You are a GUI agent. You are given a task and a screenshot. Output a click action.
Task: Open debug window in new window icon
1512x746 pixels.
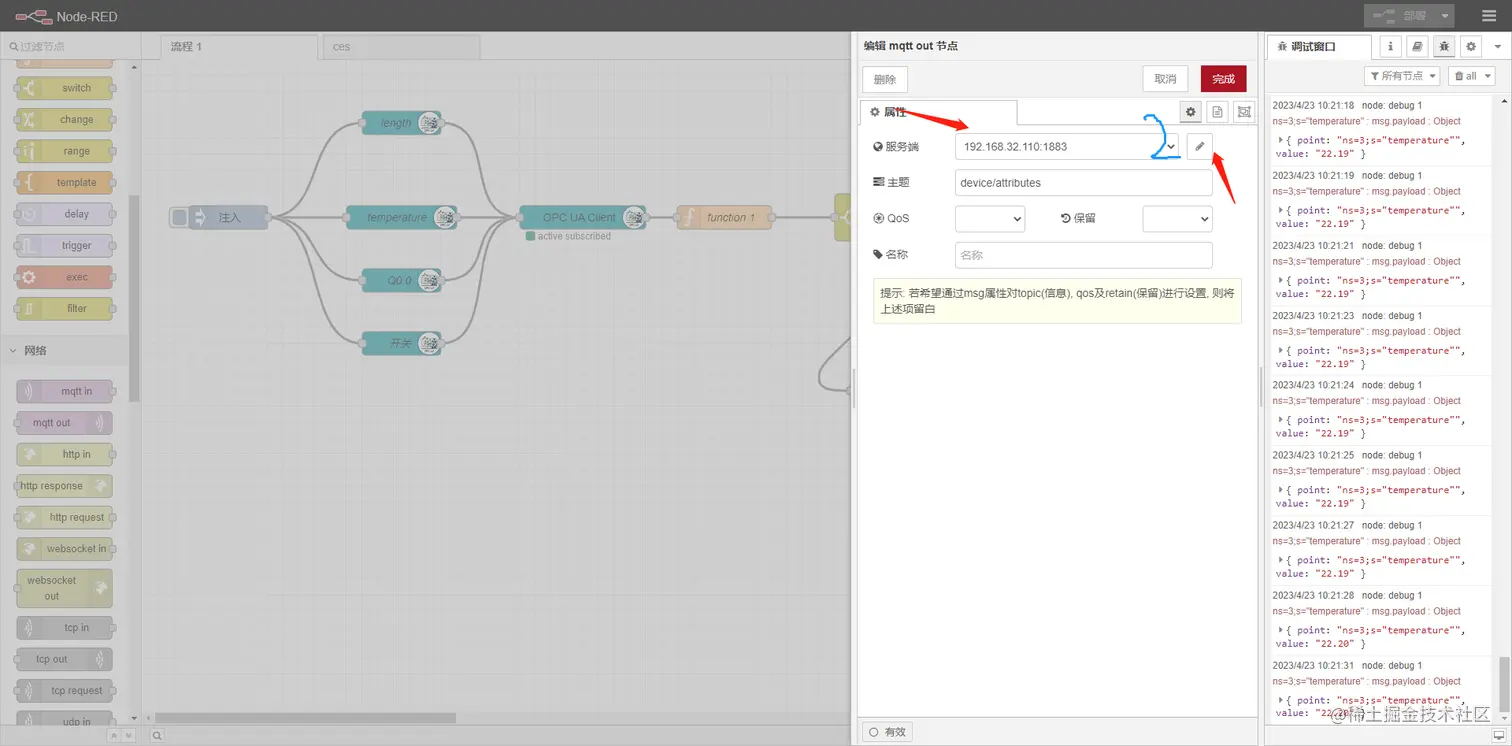click(x=1497, y=735)
